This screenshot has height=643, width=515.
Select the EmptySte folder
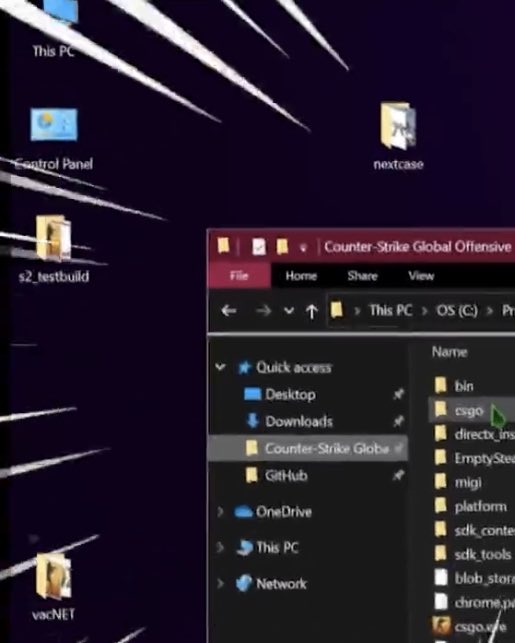tap(474, 458)
